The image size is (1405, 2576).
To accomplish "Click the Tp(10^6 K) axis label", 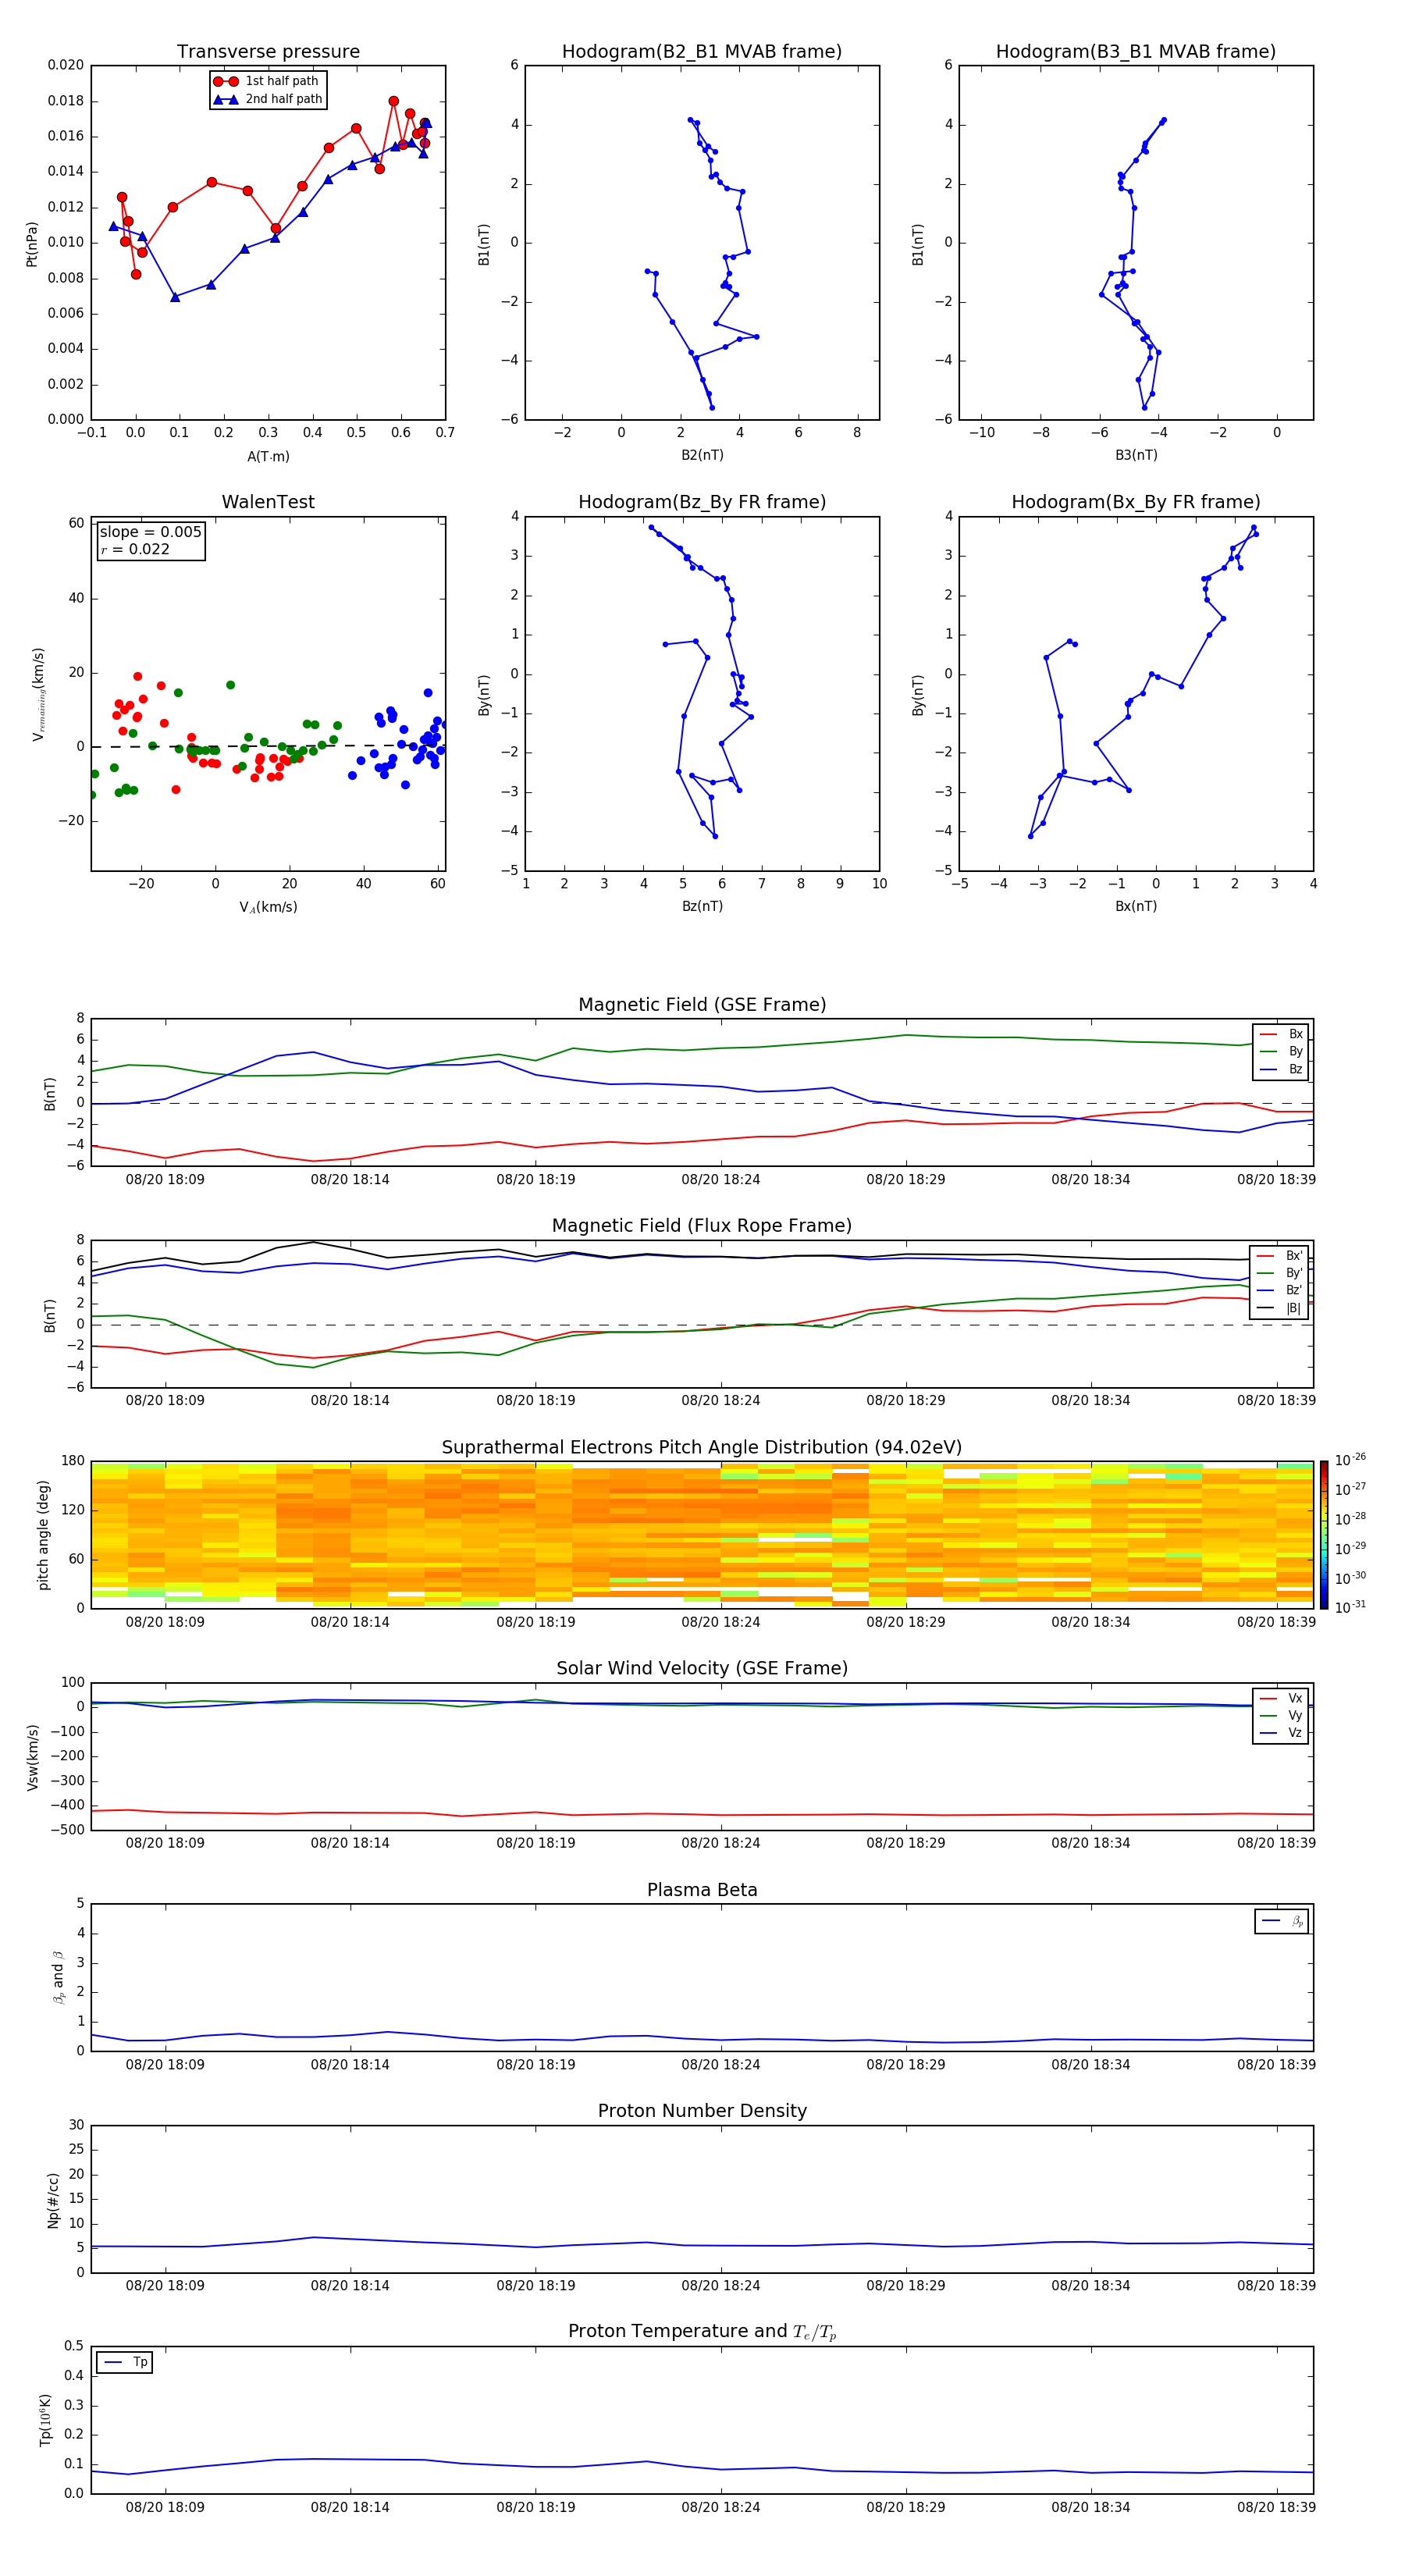I will [45, 2420].
